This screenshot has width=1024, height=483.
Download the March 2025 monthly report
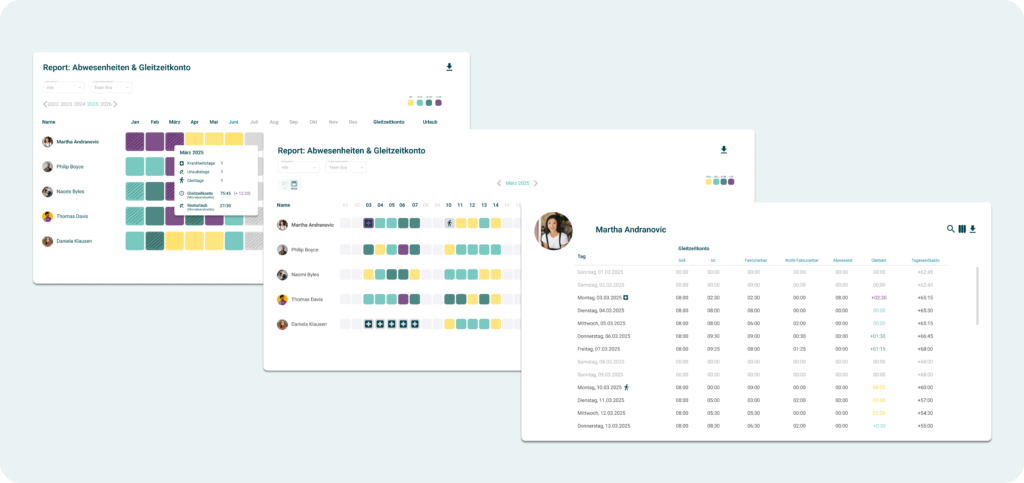point(724,150)
